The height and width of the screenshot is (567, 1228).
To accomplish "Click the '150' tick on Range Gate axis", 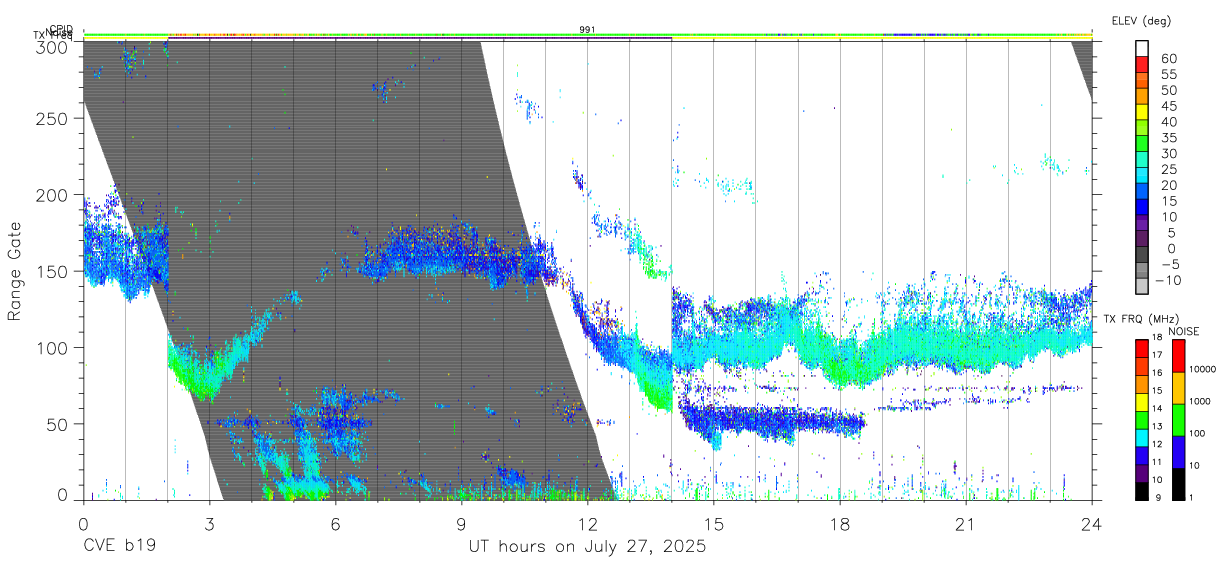I will [53, 271].
